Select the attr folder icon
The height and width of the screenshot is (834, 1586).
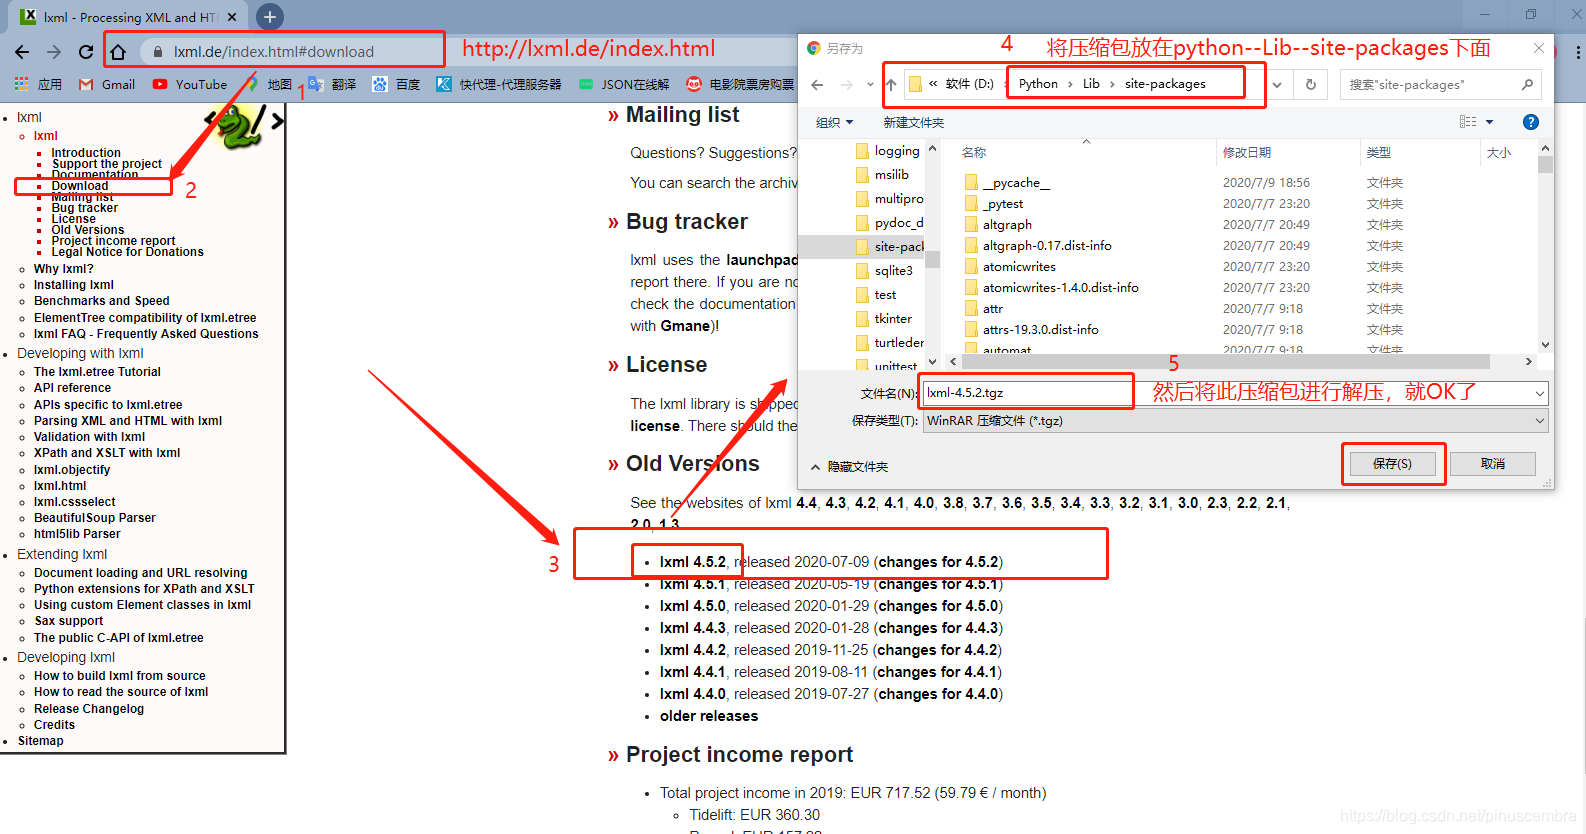pyautogui.click(x=971, y=309)
